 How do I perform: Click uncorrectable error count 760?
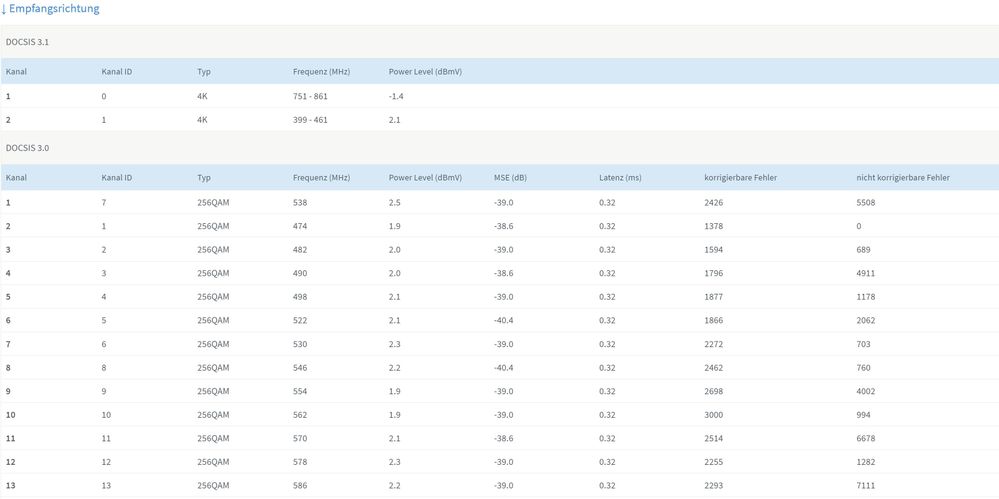863,368
